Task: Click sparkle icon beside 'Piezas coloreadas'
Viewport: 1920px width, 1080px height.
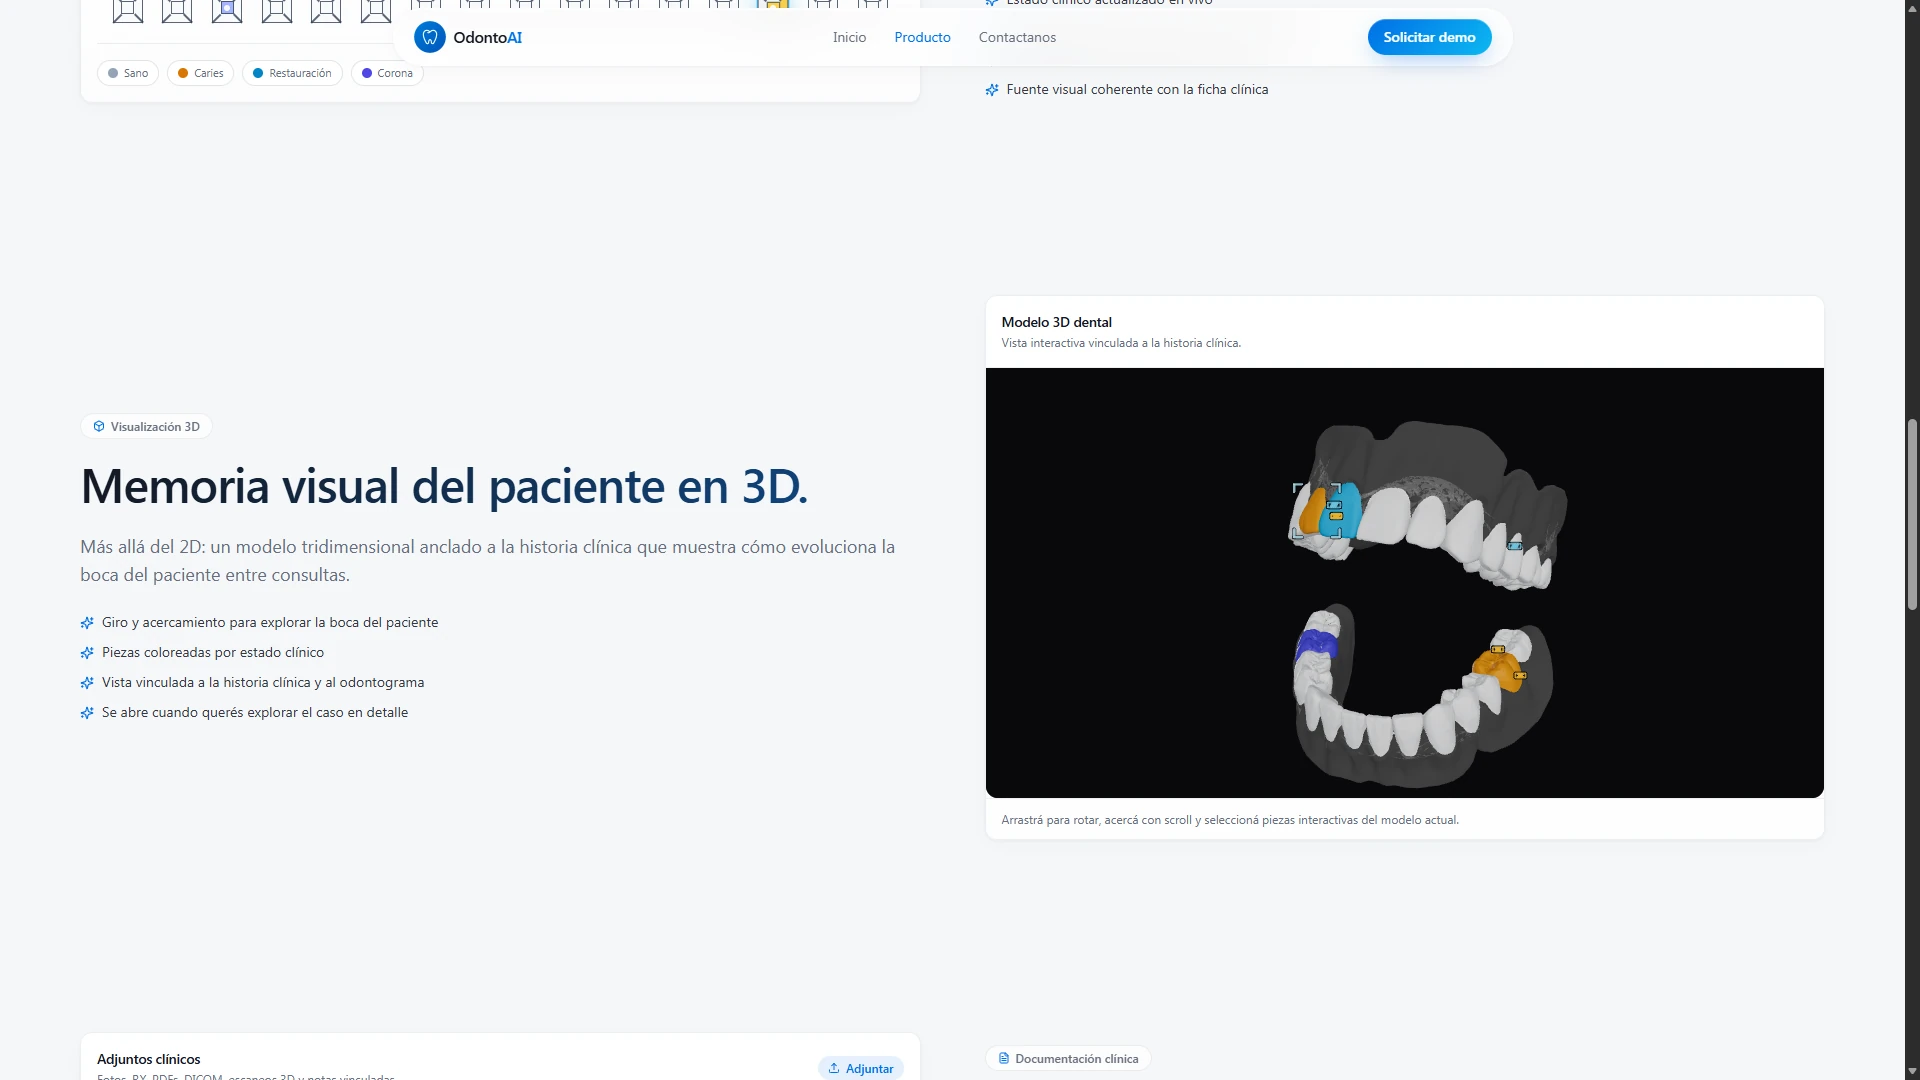Action: [x=87, y=653]
